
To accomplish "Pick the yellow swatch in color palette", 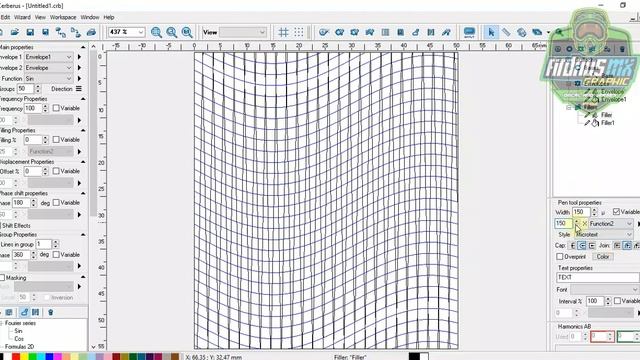I will coord(24,357).
